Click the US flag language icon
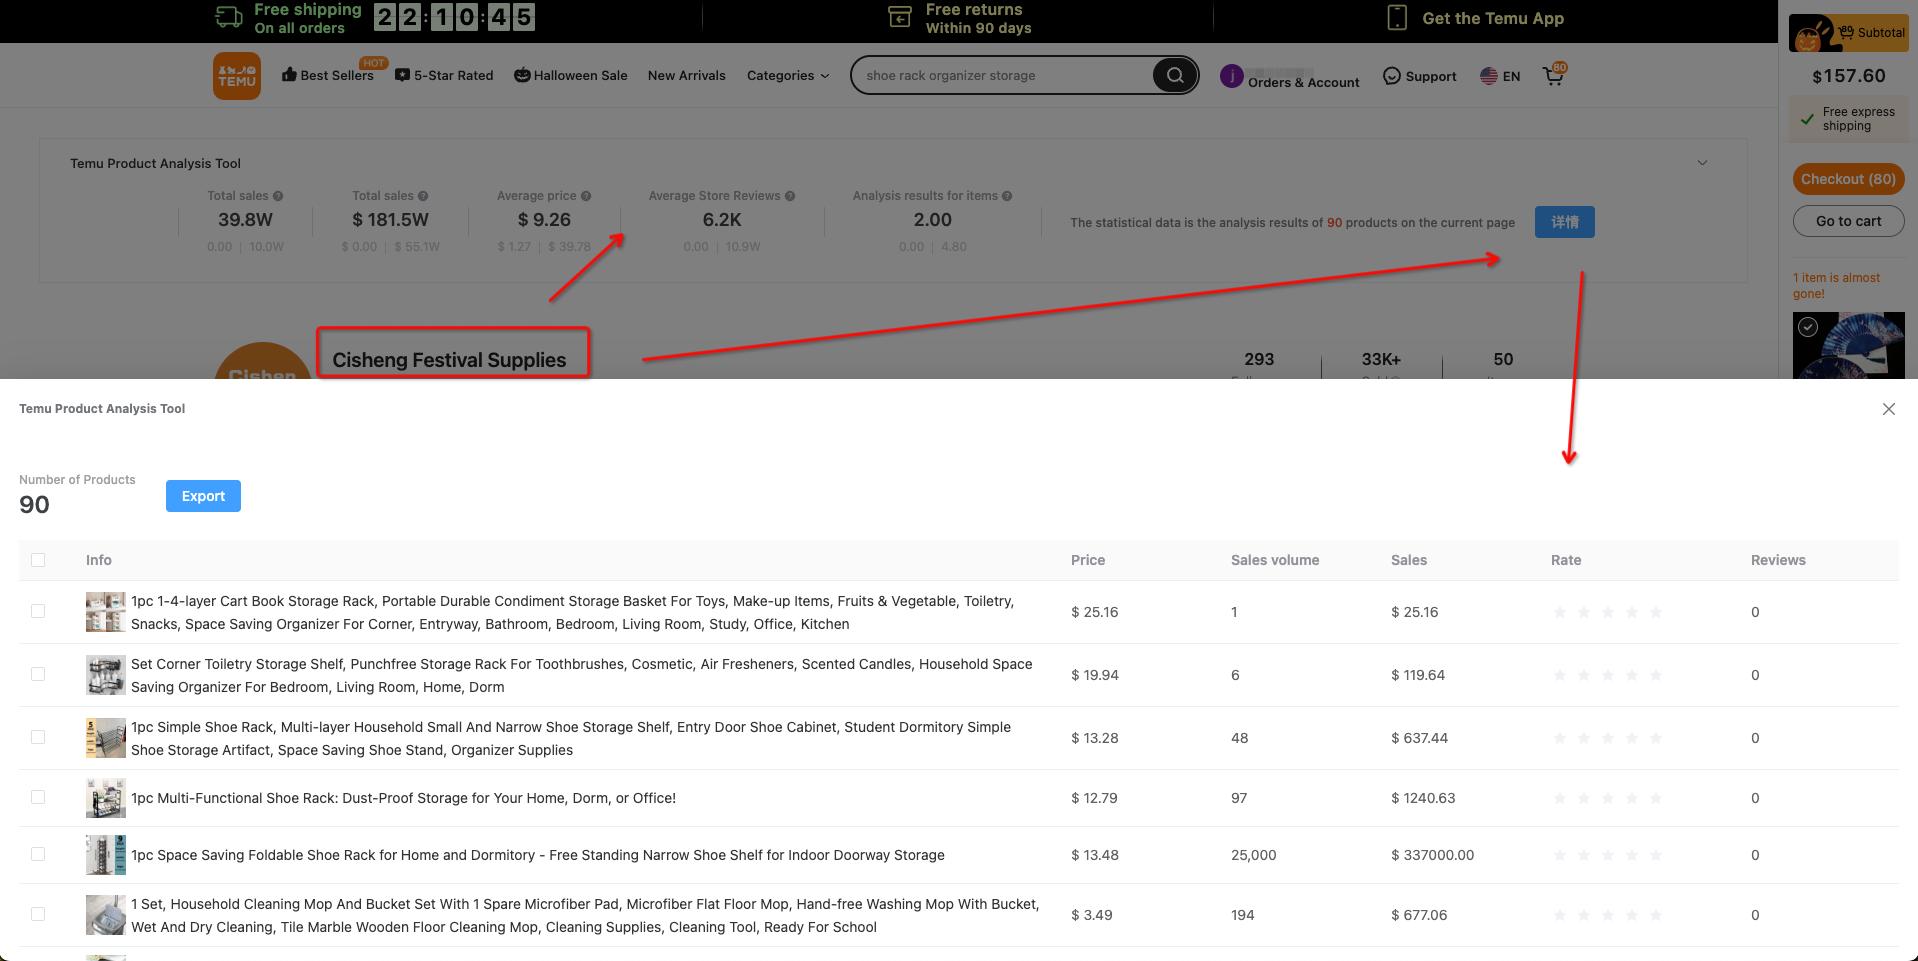 [1489, 76]
